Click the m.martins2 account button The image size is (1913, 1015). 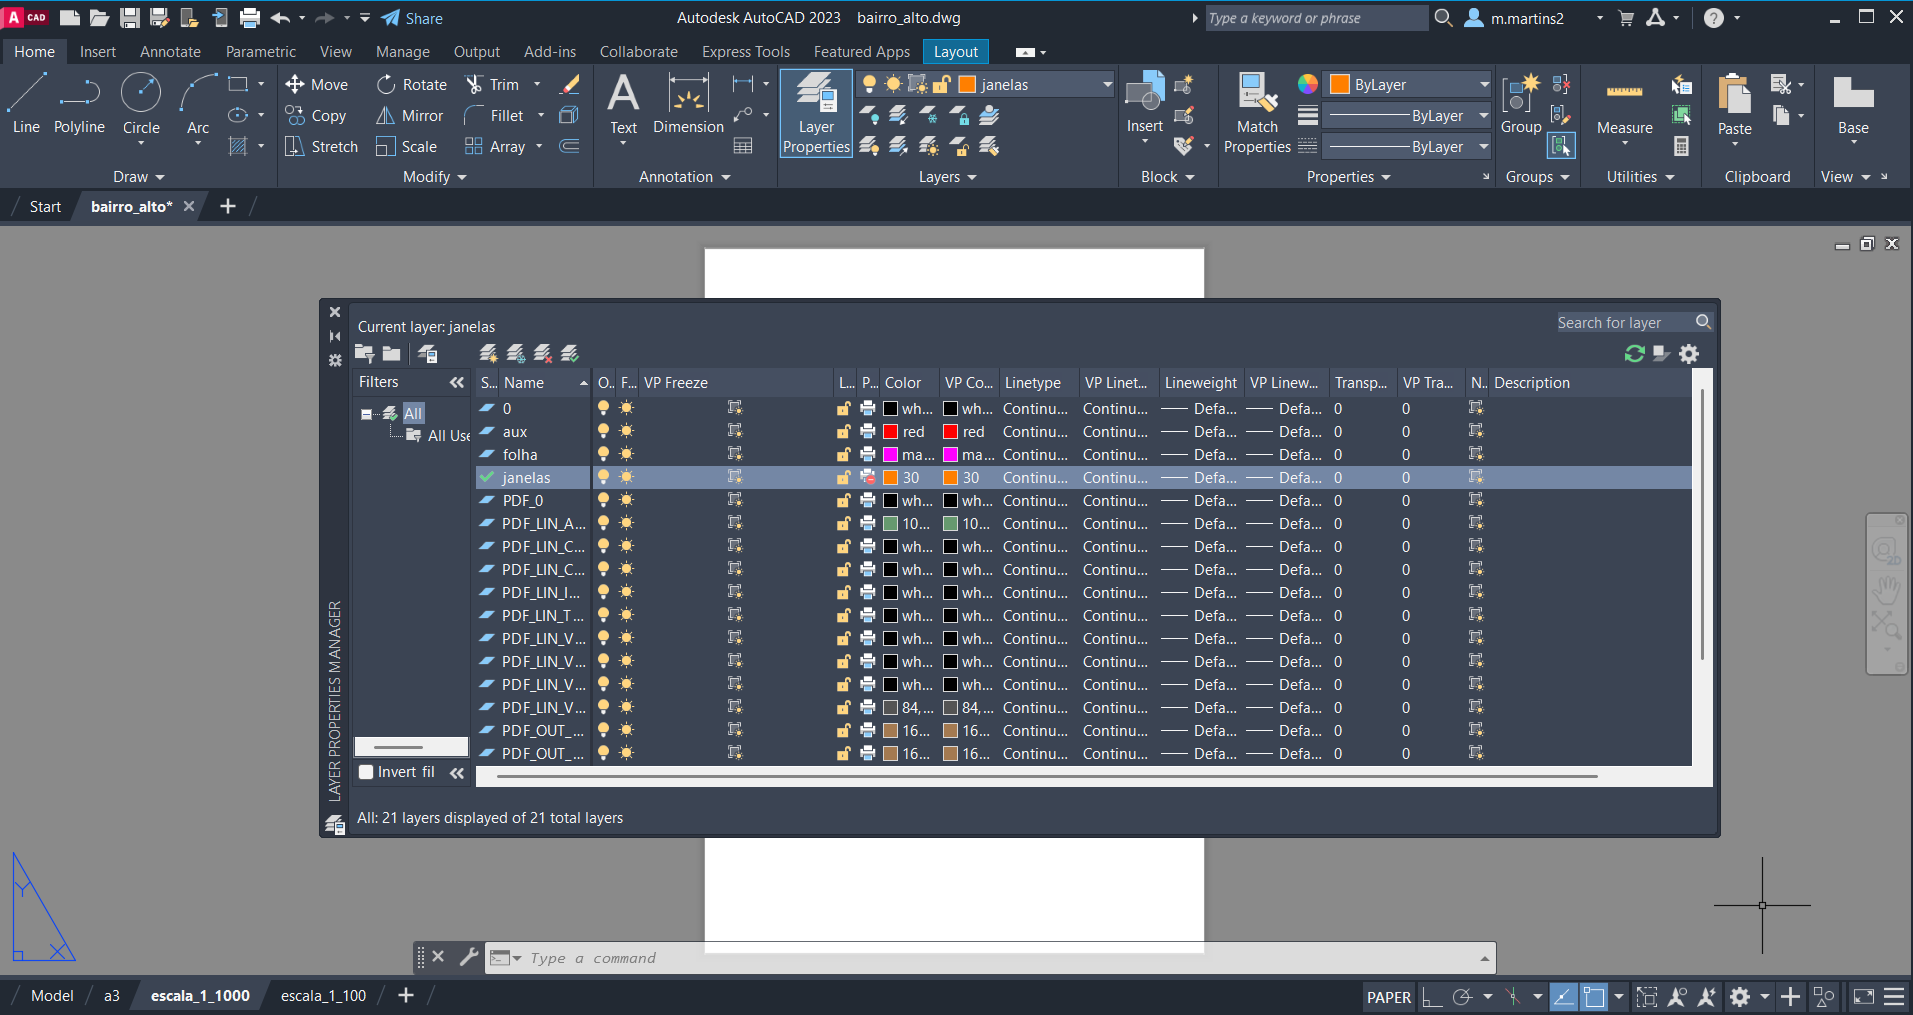pos(1515,18)
